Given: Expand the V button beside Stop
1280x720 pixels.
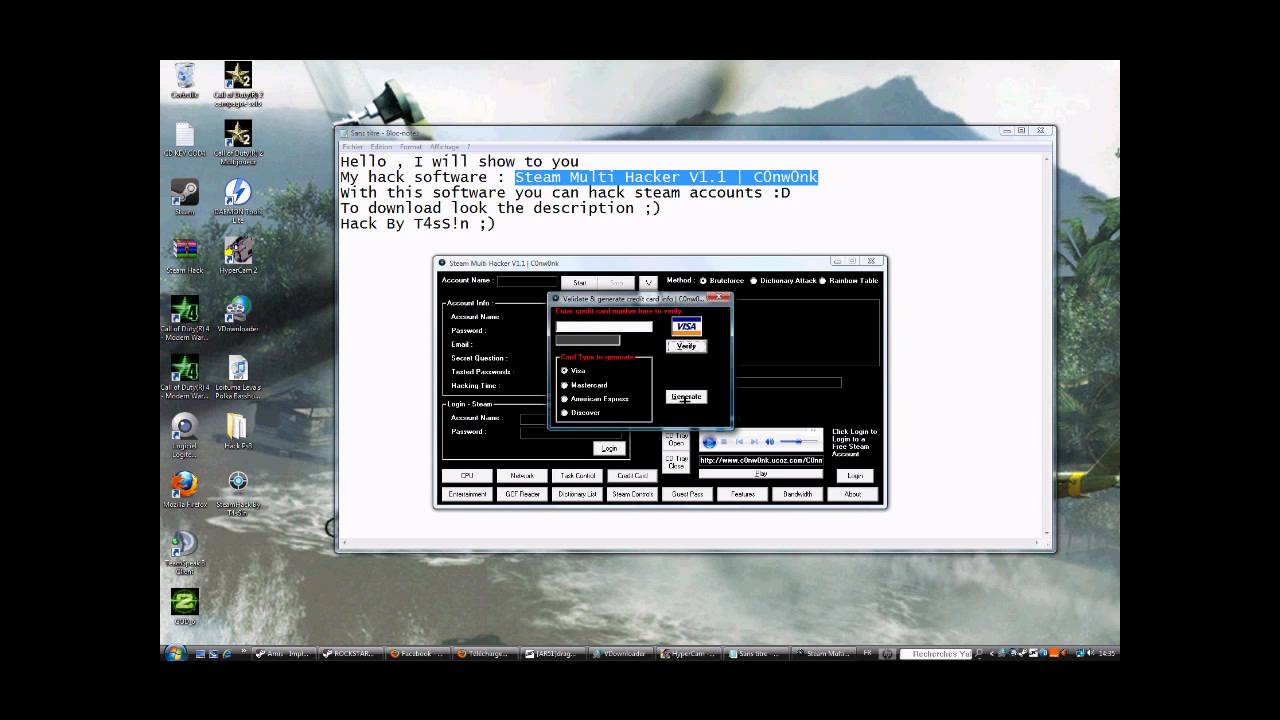Looking at the screenshot, I should (x=647, y=283).
